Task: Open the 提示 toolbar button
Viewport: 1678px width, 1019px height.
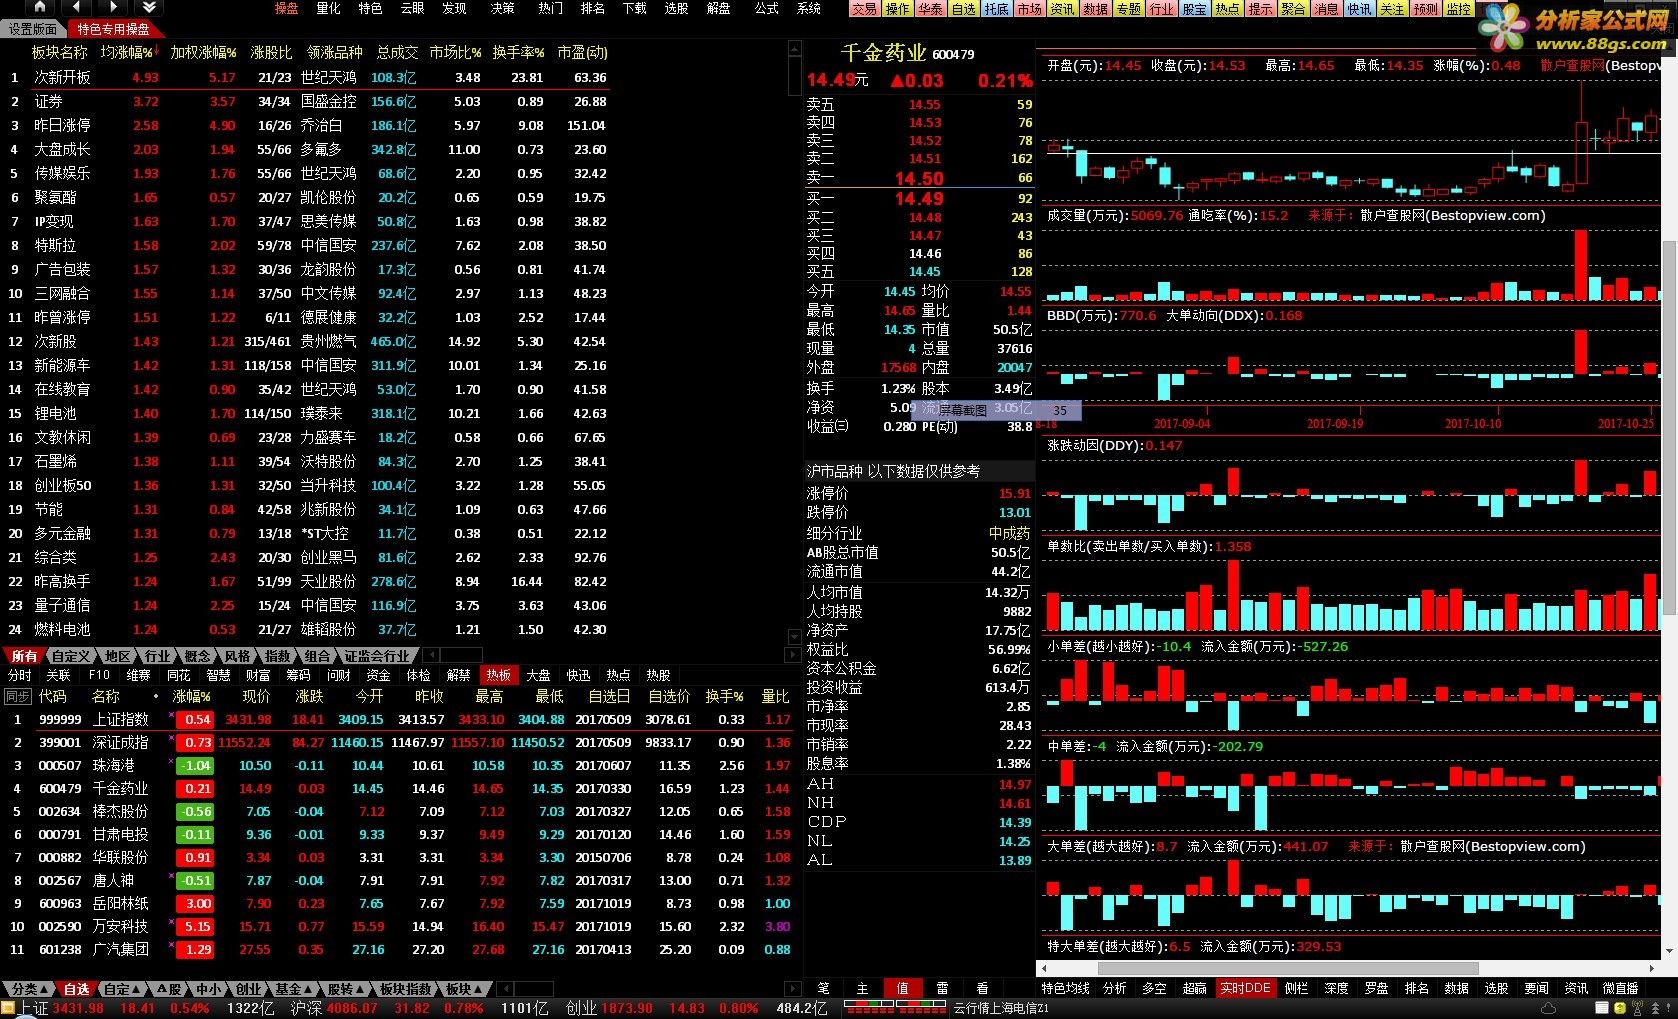Action: [x=1260, y=9]
